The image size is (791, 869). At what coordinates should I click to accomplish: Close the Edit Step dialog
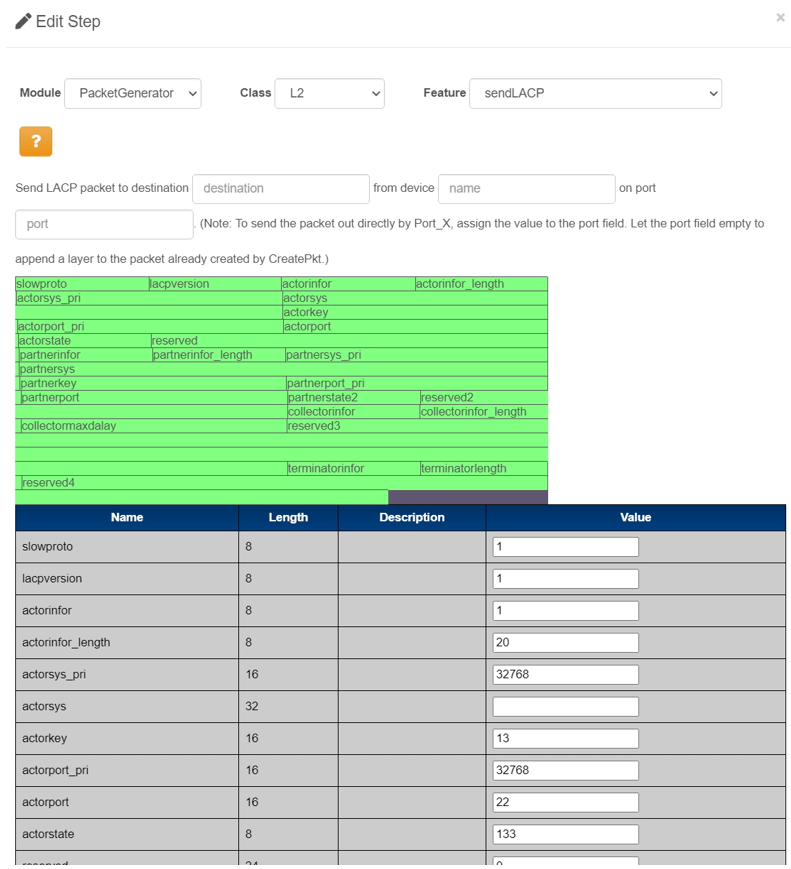[780, 18]
